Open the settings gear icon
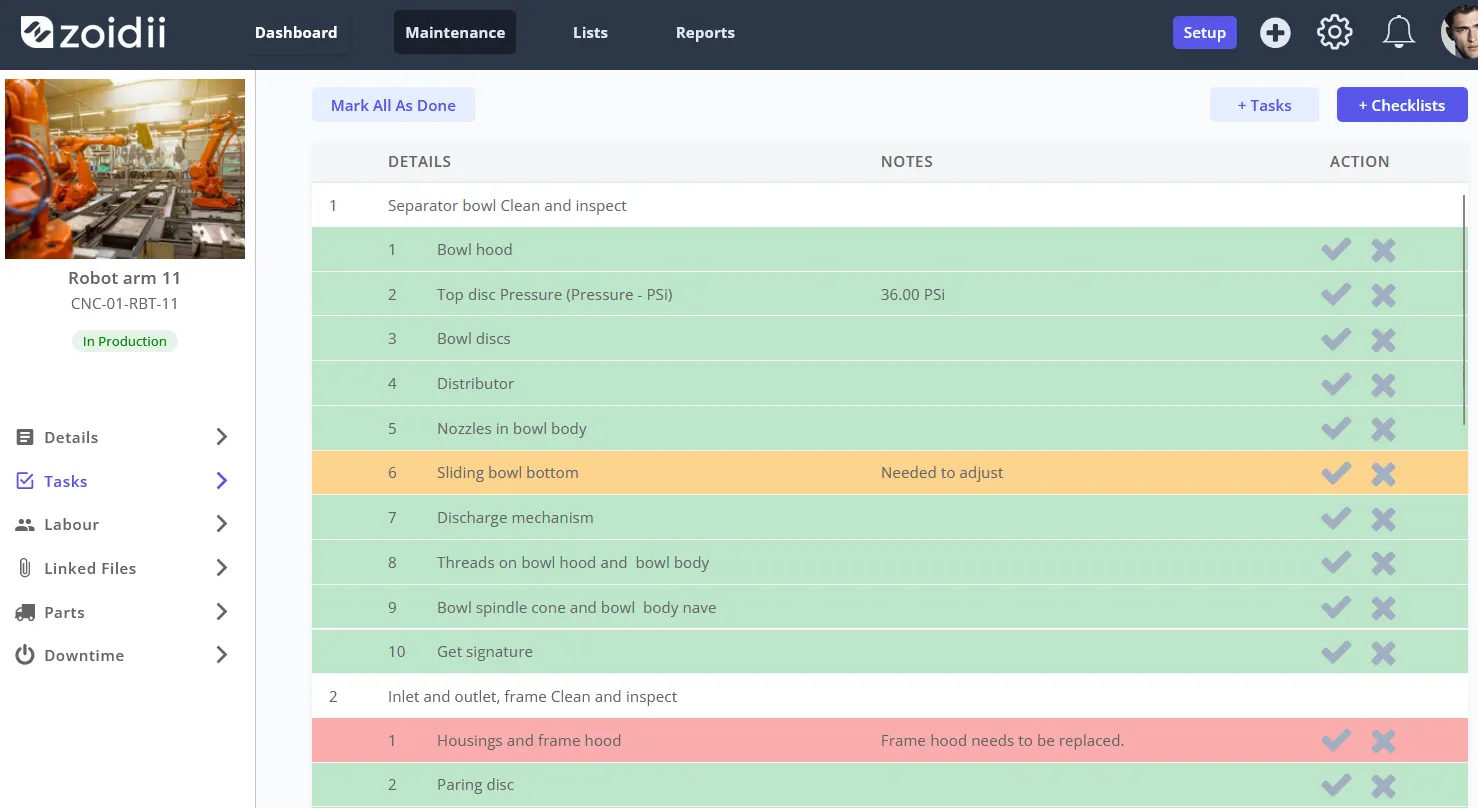 pos(1335,33)
